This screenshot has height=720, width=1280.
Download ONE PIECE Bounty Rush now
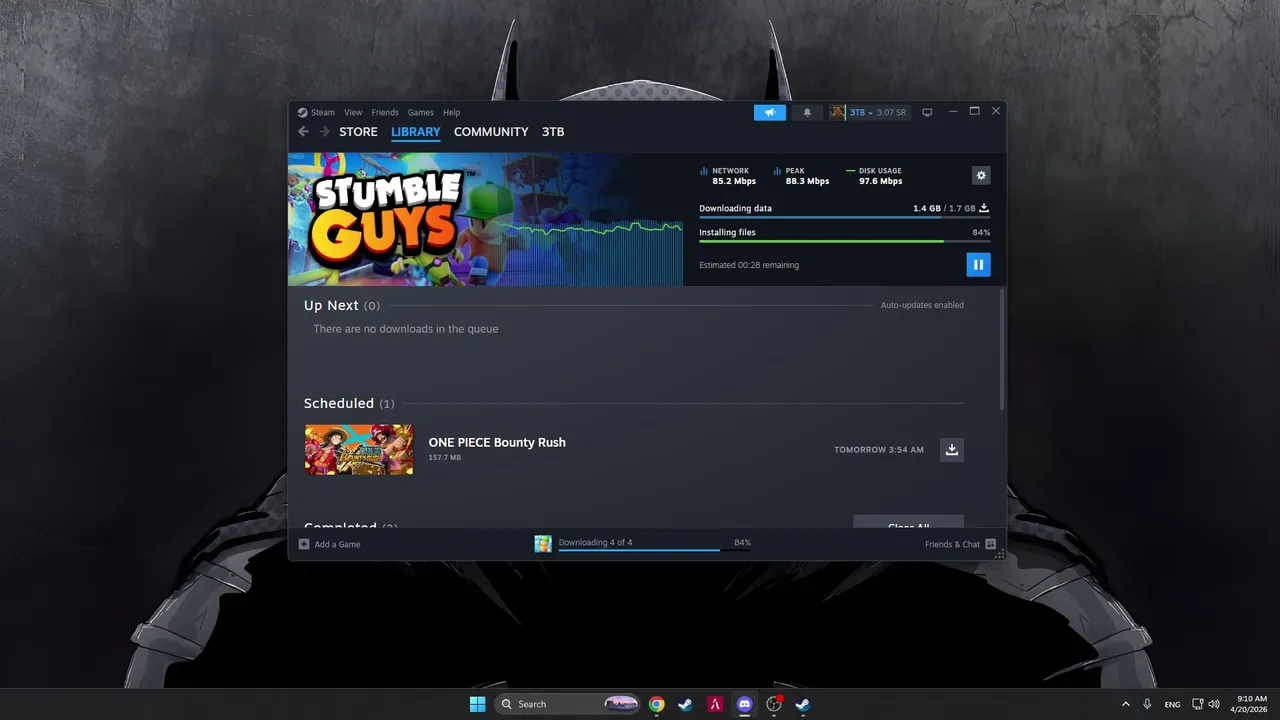(952, 450)
